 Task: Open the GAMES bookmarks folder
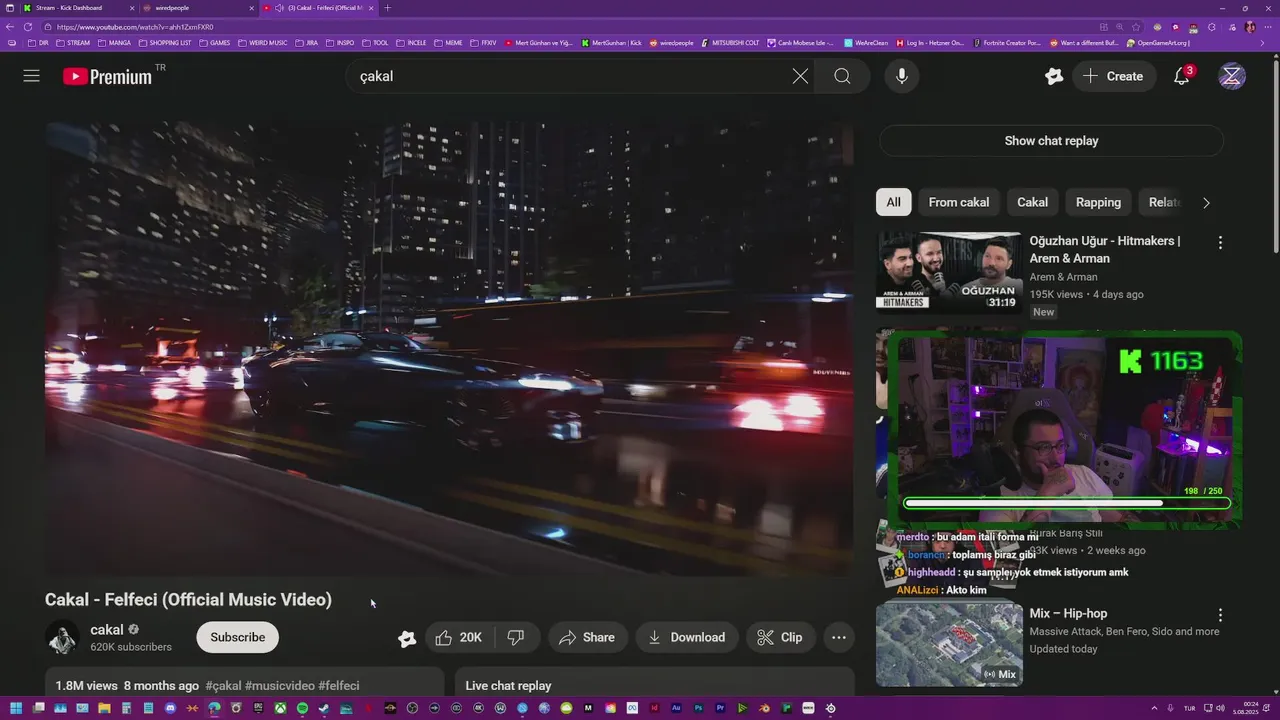point(214,43)
